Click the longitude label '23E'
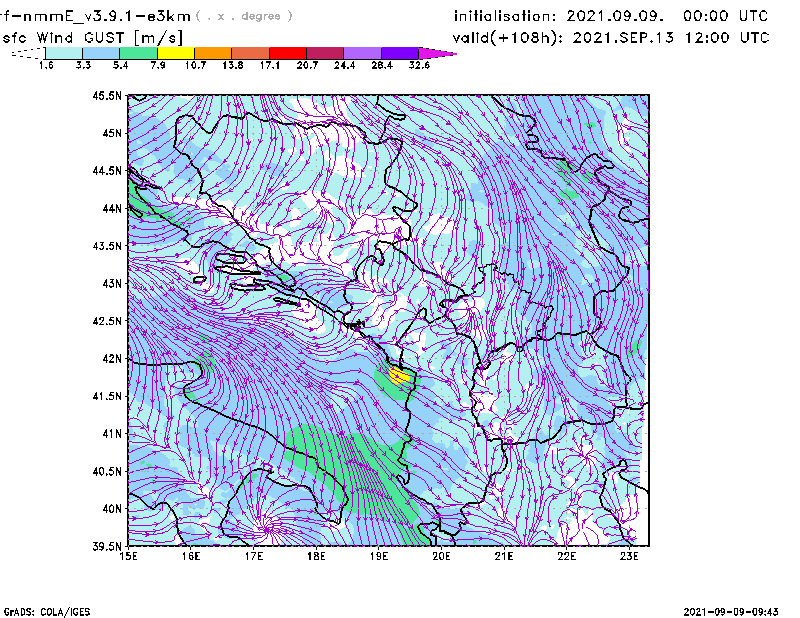This screenshot has height=618, width=800. tap(629, 556)
